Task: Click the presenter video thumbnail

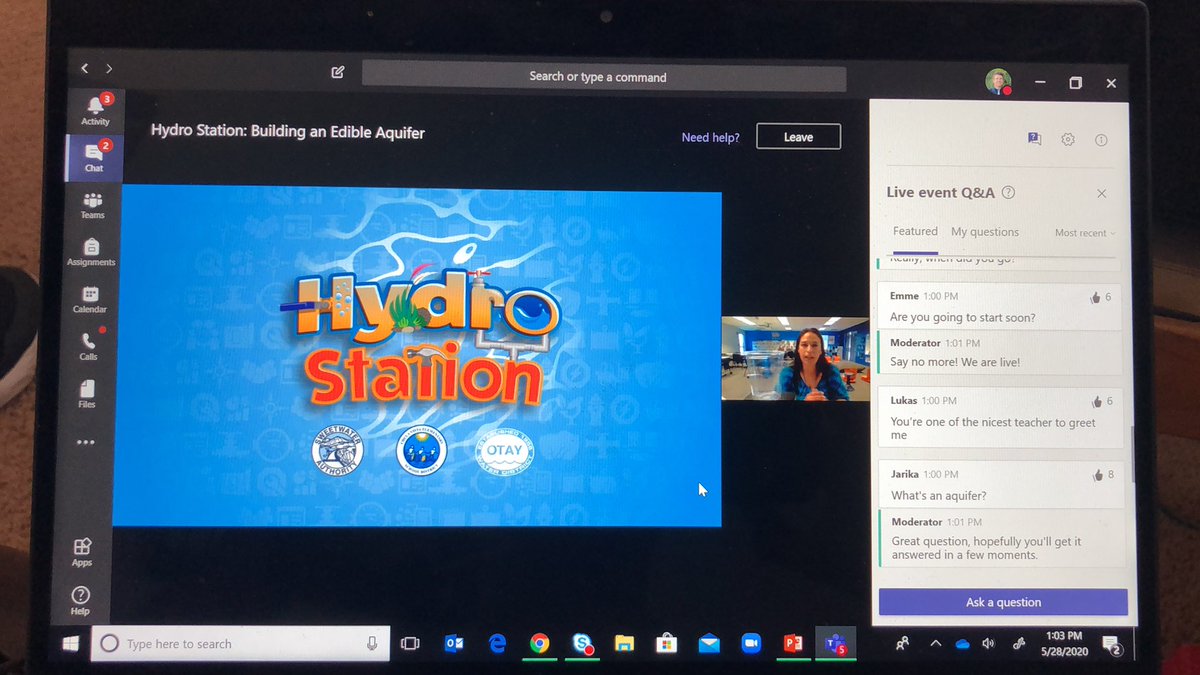Action: click(796, 359)
